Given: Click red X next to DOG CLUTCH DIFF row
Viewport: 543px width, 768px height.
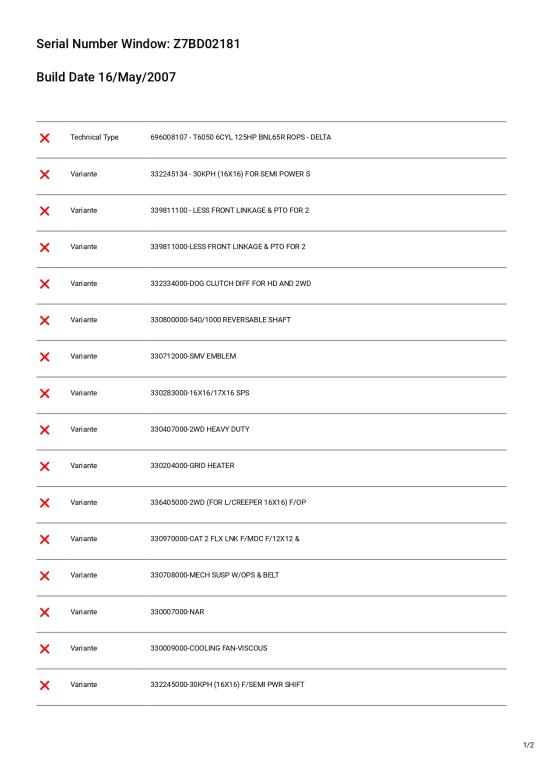Looking at the screenshot, I should 45,284.
